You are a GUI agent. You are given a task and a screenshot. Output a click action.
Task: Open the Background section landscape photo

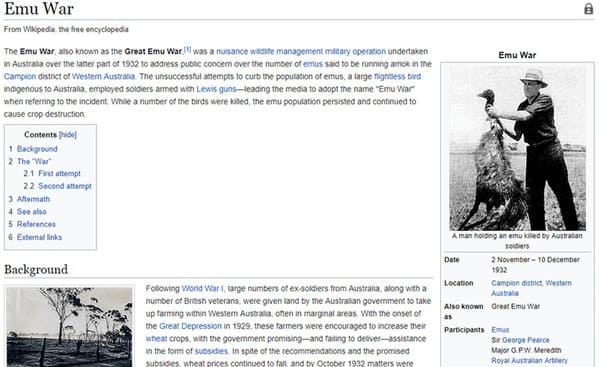tap(69, 327)
